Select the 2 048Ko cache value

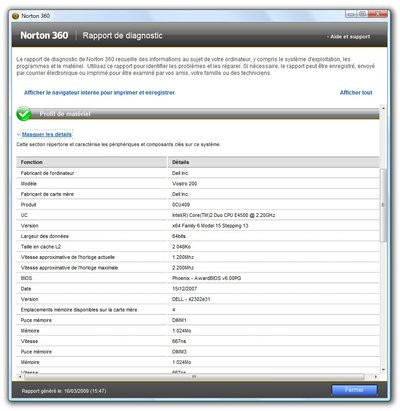pyautogui.click(x=181, y=247)
